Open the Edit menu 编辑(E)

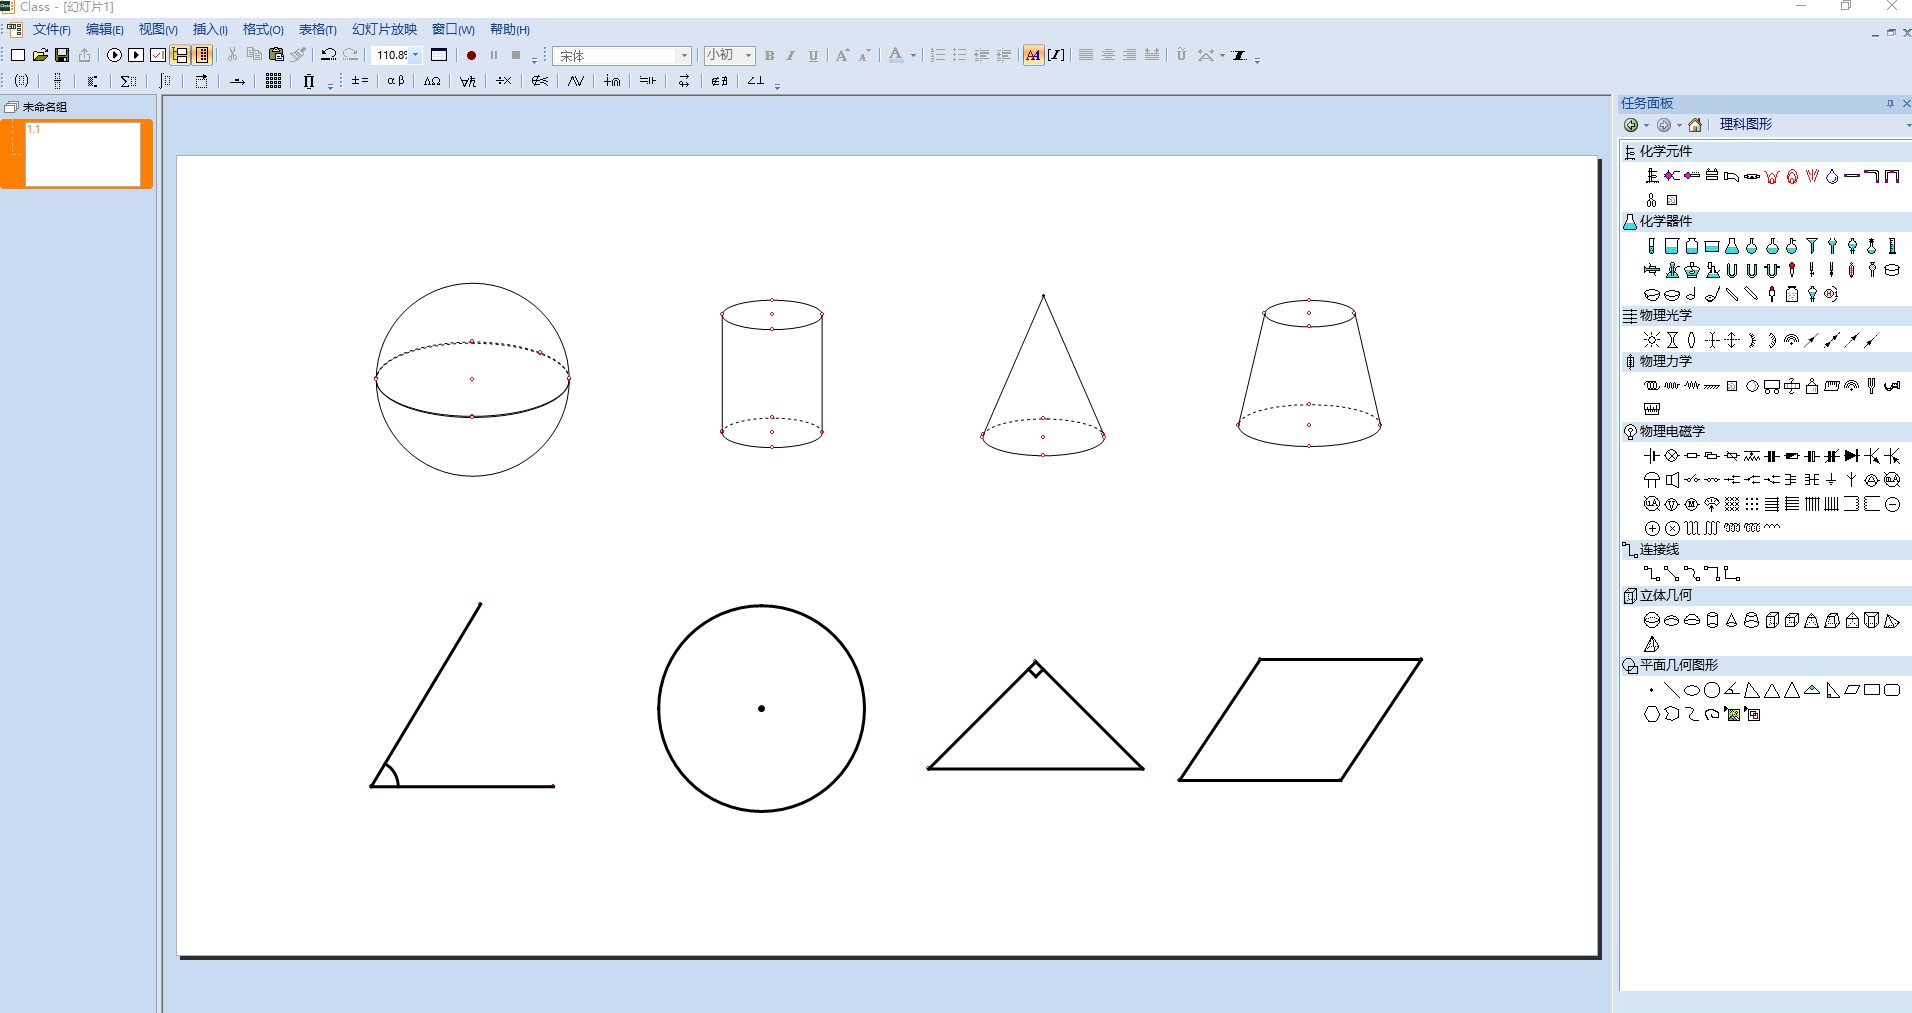pyautogui.click(x=105, y=30)
